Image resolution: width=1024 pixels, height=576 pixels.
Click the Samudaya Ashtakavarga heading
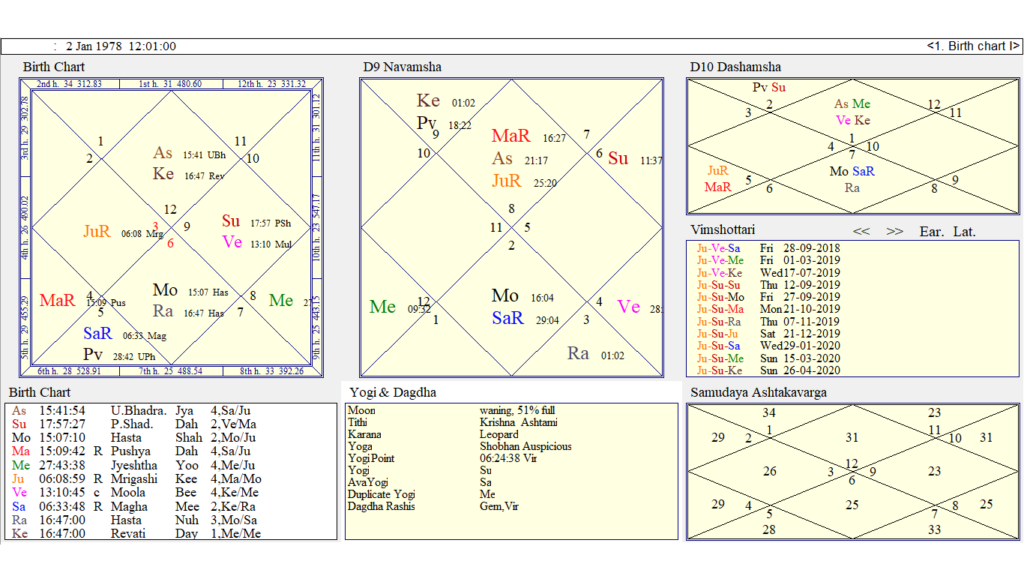point(758,392)
